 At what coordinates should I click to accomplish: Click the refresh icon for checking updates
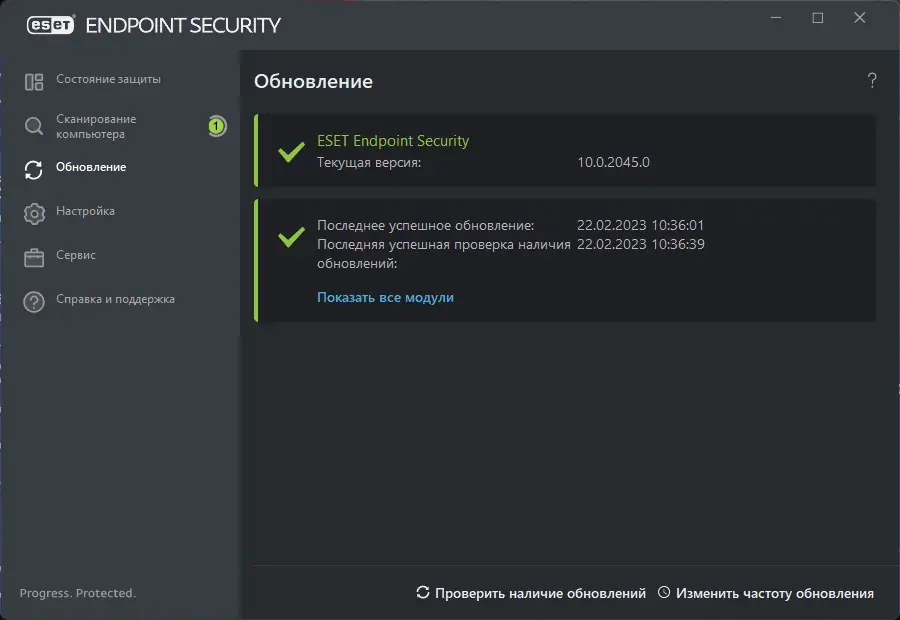click(x=423, y=593)
